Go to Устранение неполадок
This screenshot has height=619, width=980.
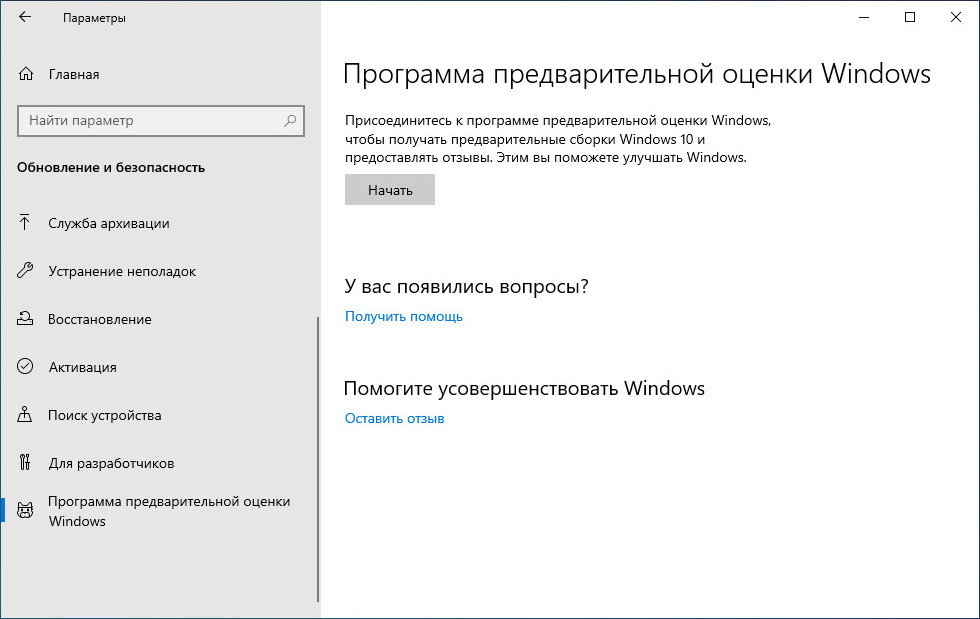pos(122,271)
